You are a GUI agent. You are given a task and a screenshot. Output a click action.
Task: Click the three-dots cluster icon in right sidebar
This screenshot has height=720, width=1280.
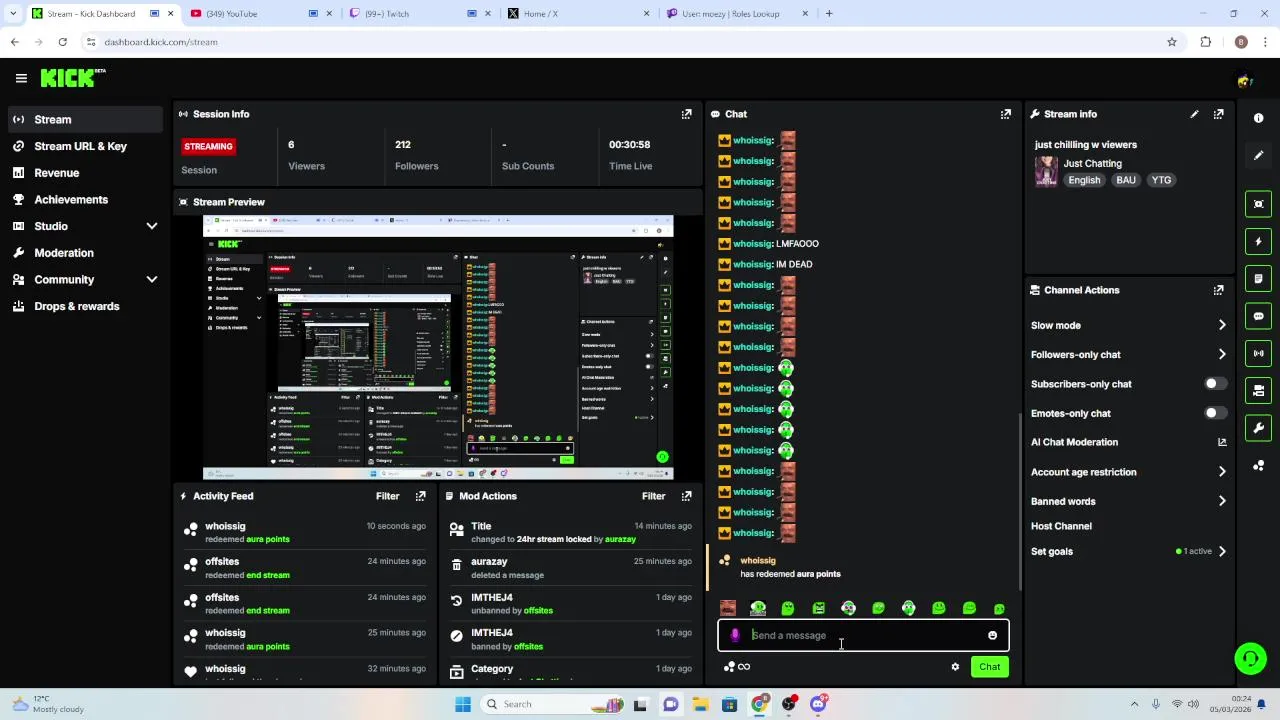click(1258, 466)
